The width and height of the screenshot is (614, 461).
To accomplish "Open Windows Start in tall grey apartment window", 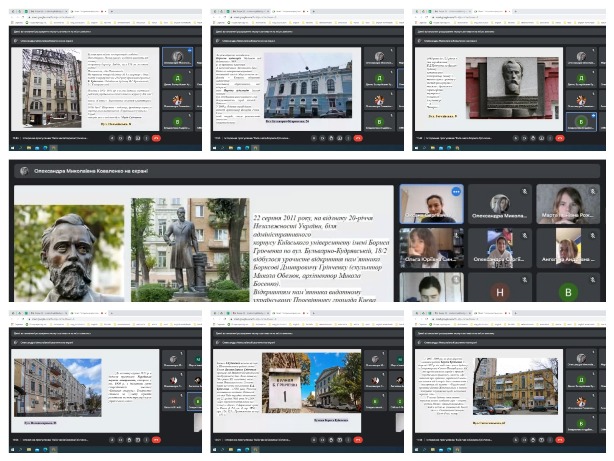I will click(12, 148).
